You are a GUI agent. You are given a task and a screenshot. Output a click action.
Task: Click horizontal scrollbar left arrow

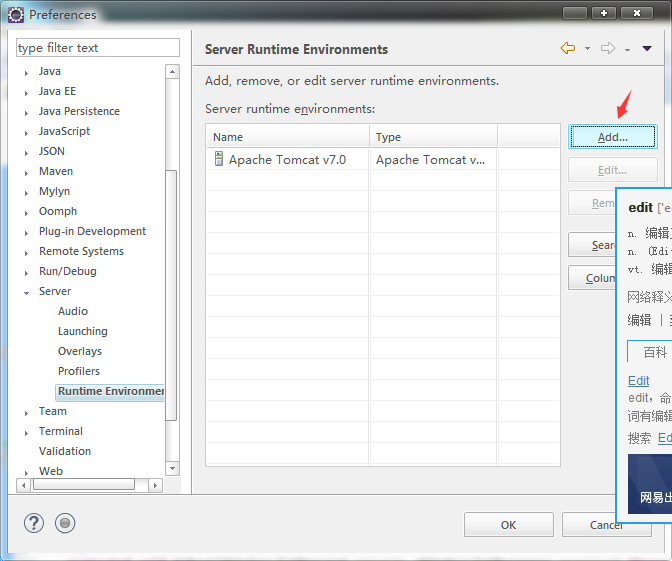pos(23,486)
